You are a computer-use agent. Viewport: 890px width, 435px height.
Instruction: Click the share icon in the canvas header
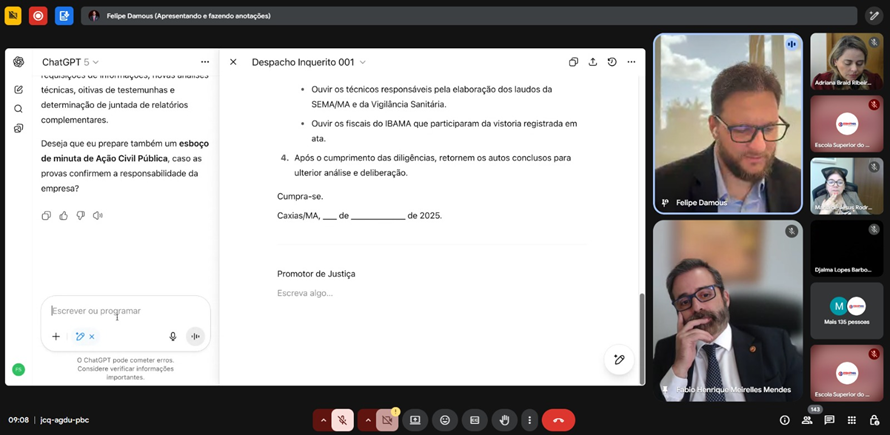[593, 62]
